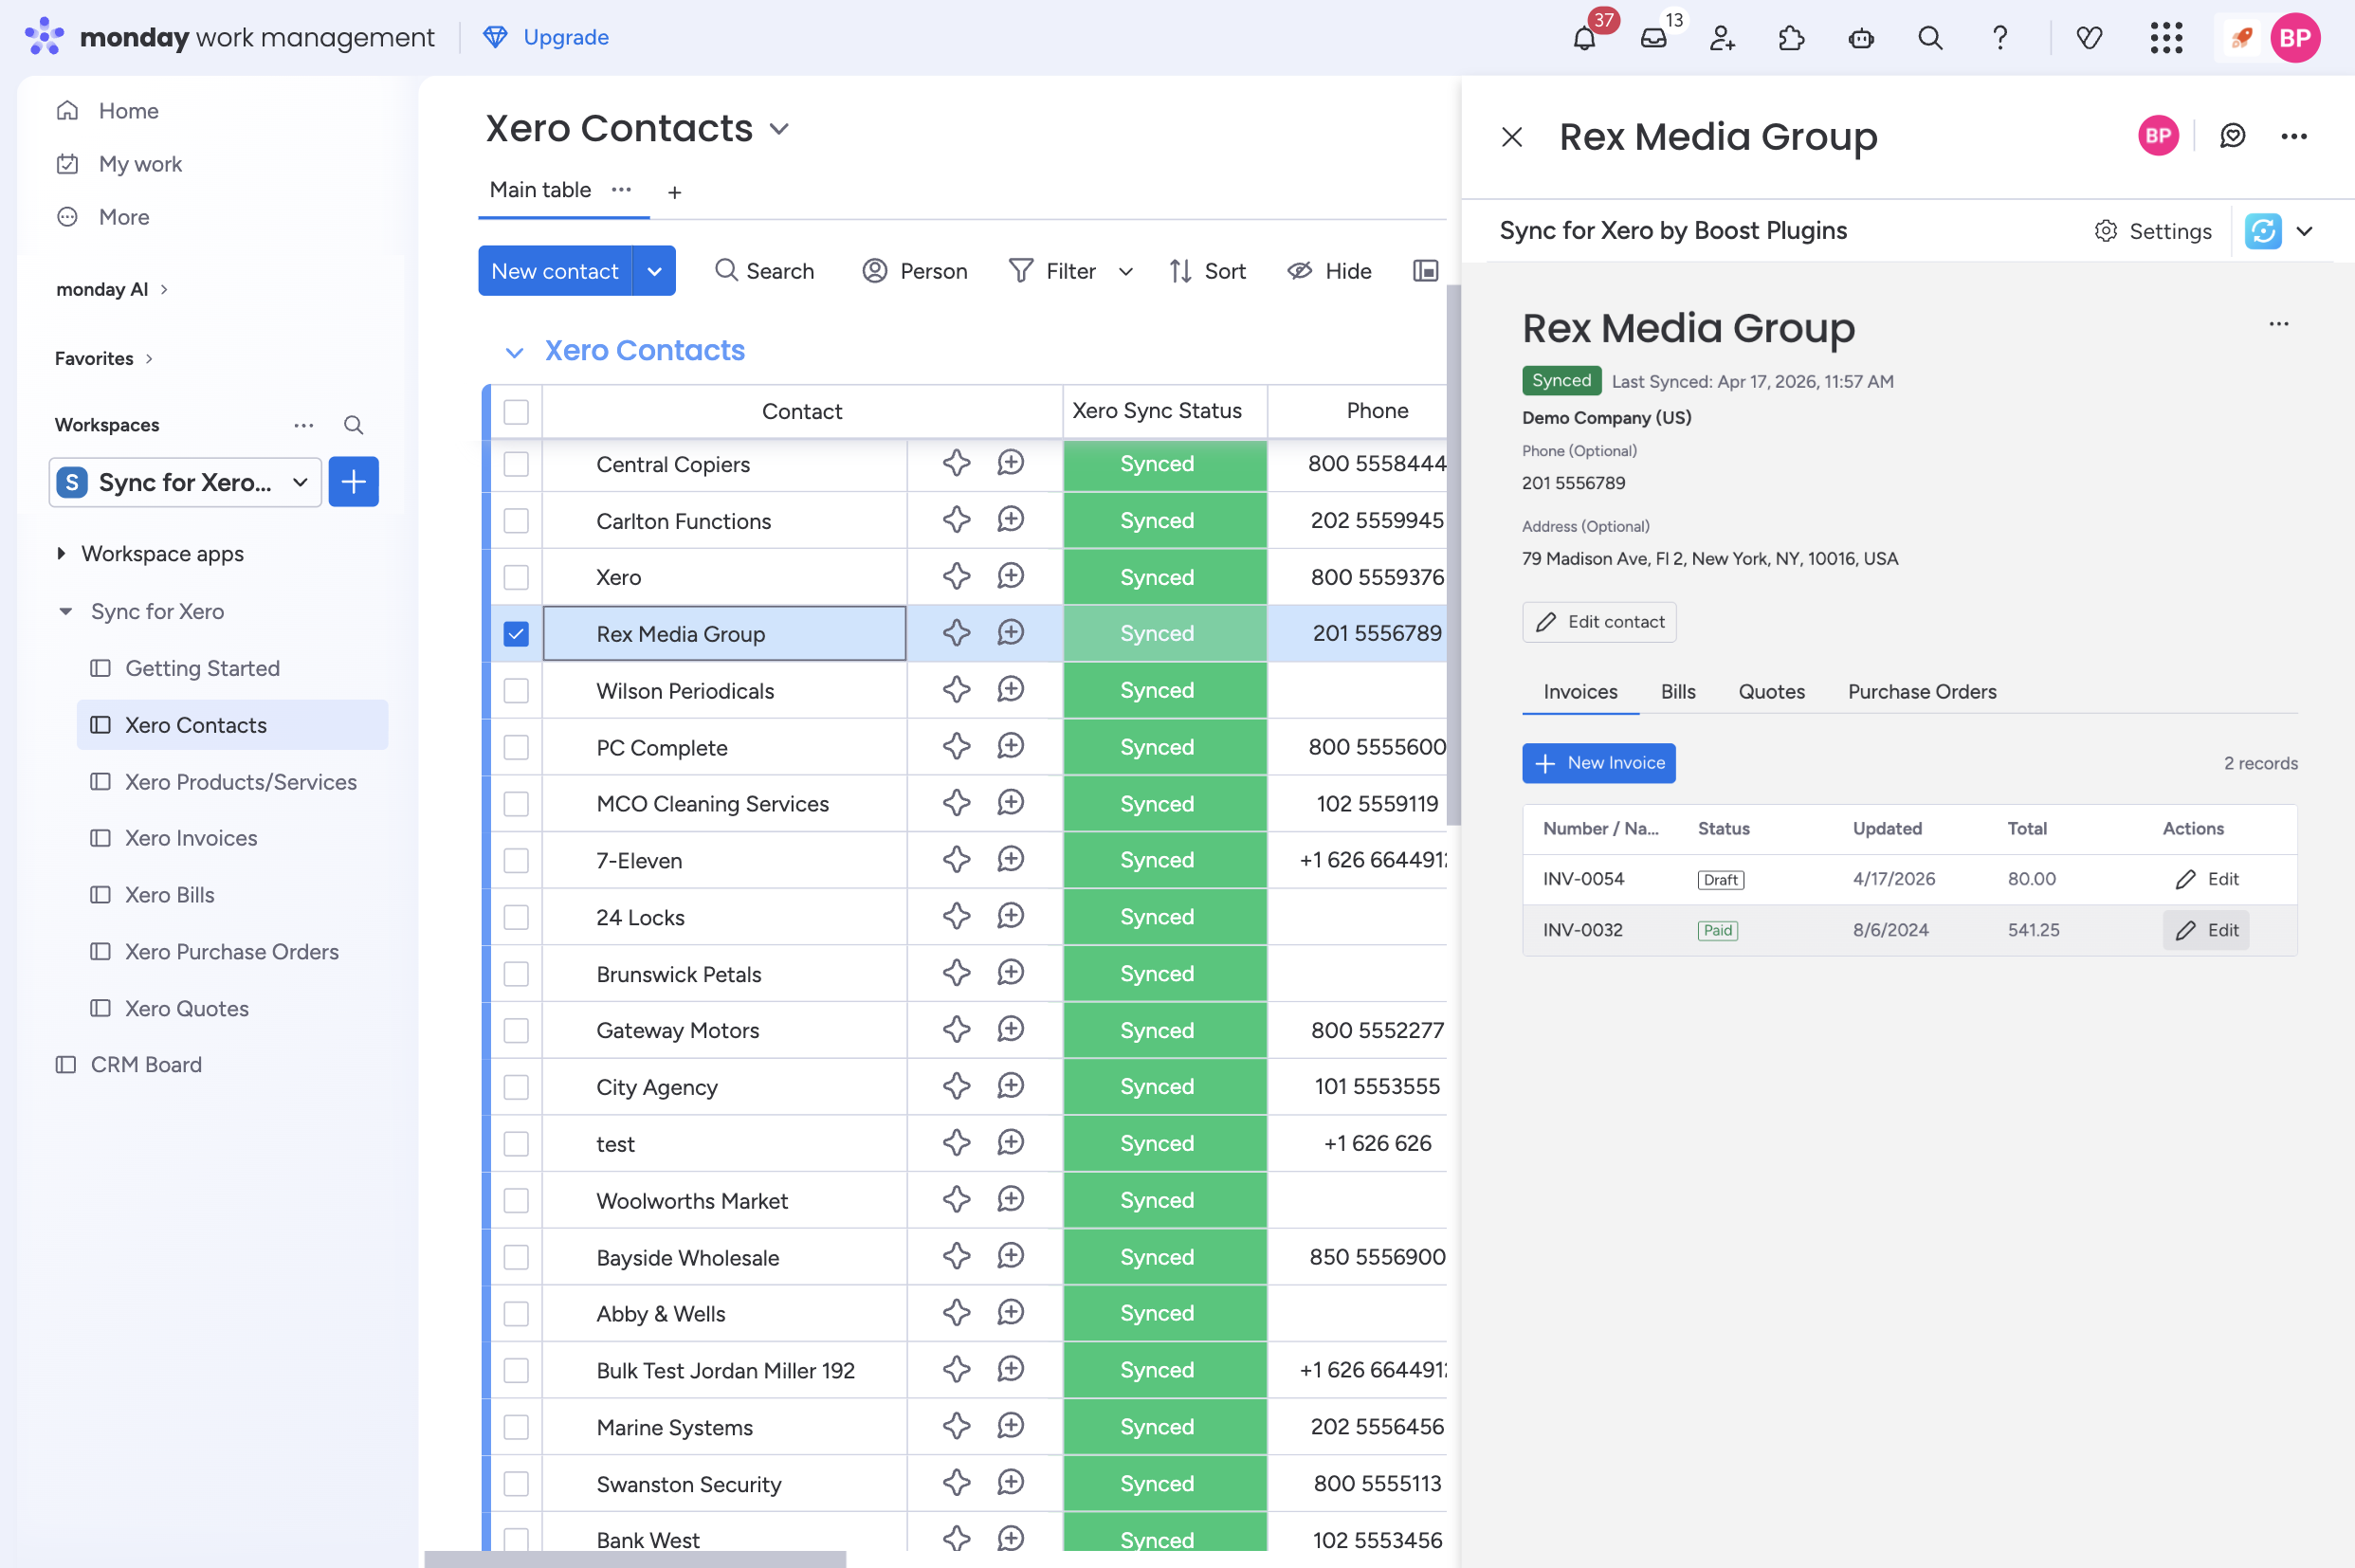Switch to the Bills tab

point(1677,692)
